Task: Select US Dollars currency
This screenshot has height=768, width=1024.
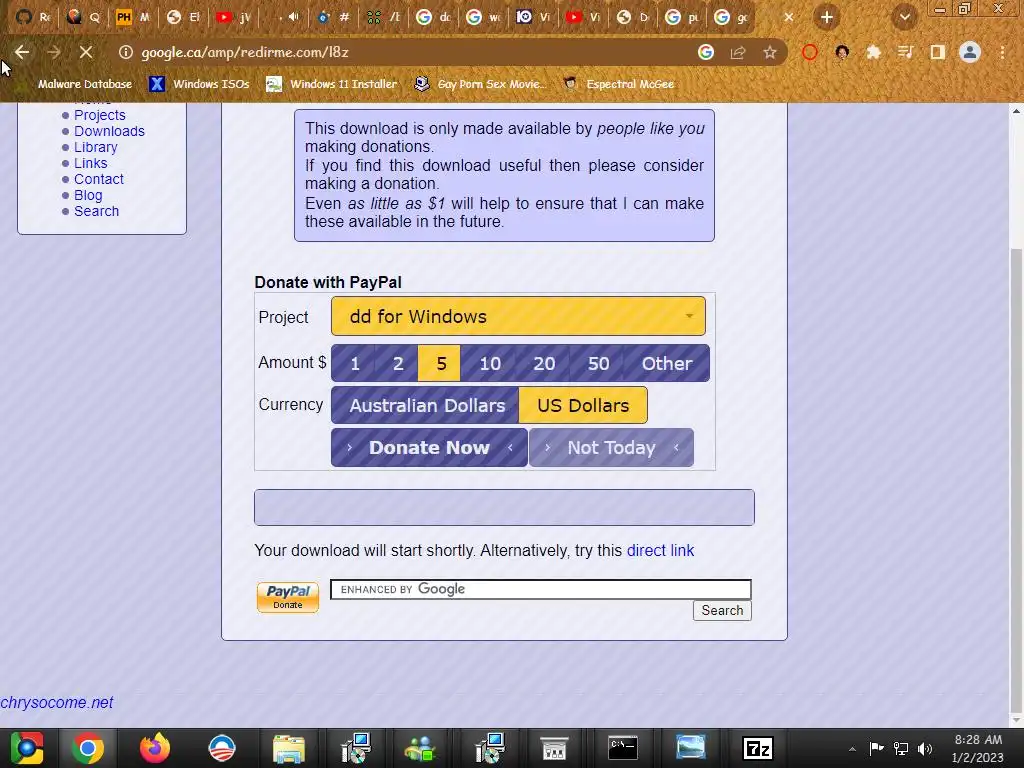Action: pos(583,405)
